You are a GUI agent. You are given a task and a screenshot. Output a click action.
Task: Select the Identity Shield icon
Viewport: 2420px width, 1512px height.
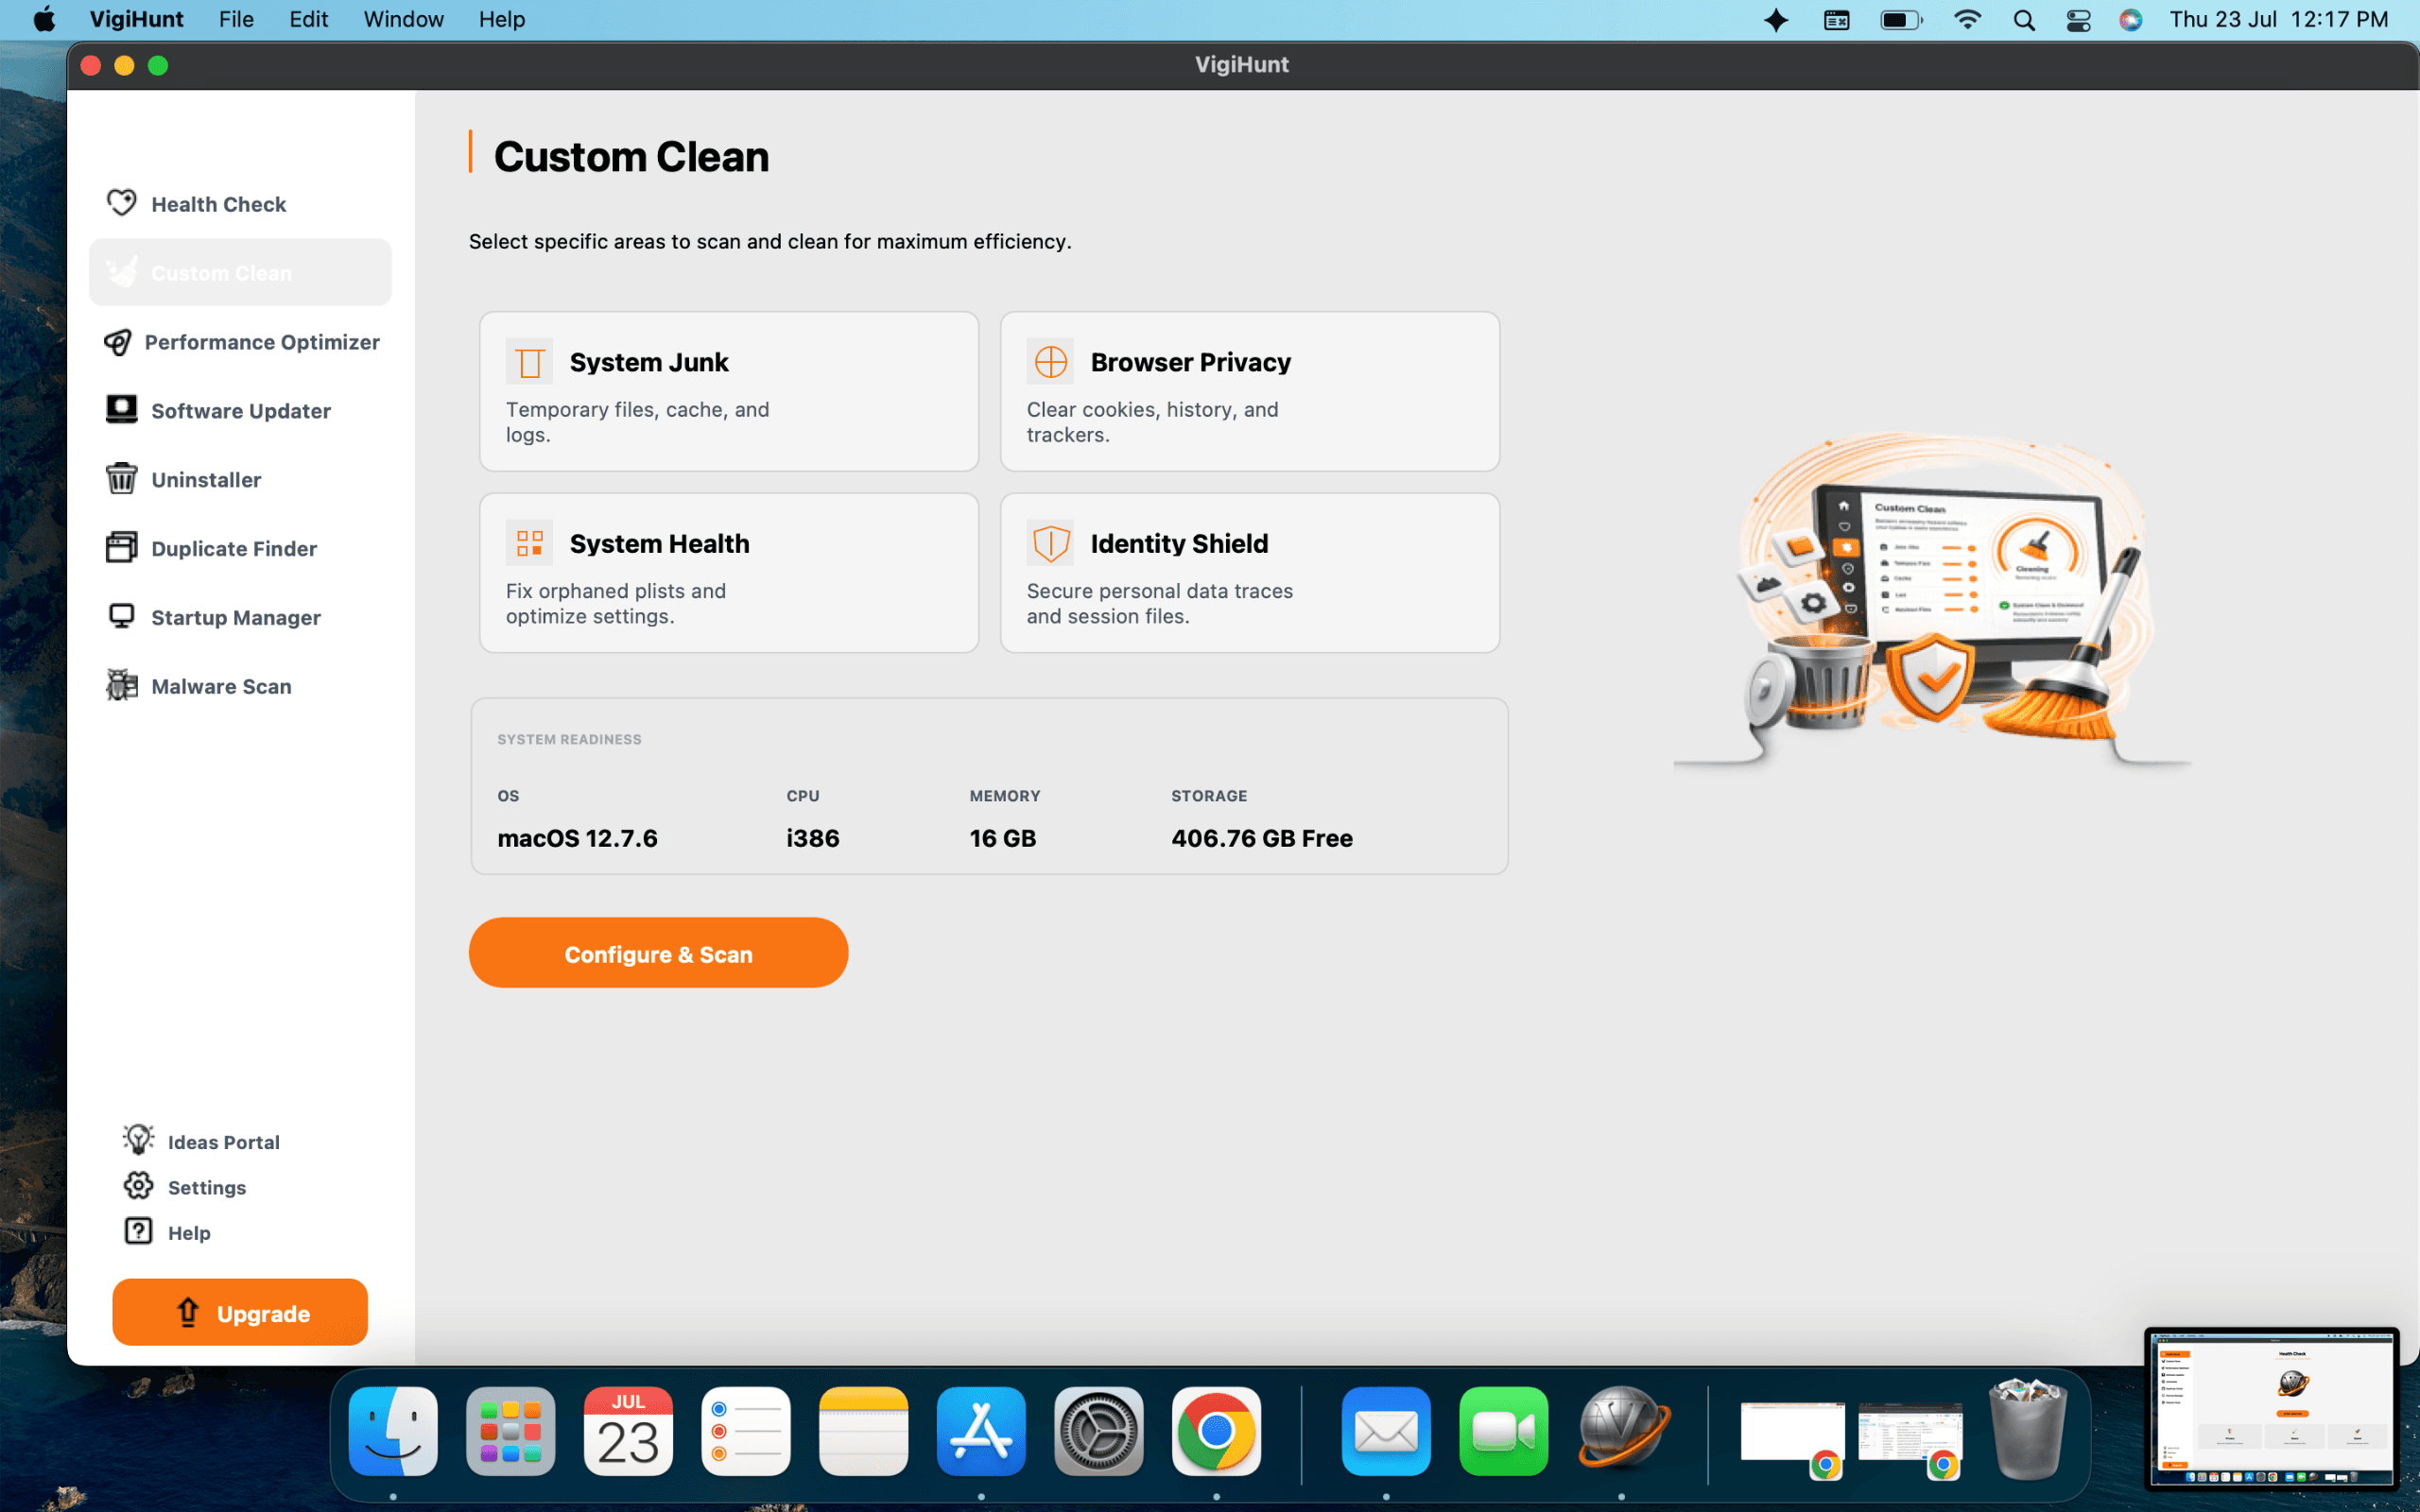(x=1050, y=542)
